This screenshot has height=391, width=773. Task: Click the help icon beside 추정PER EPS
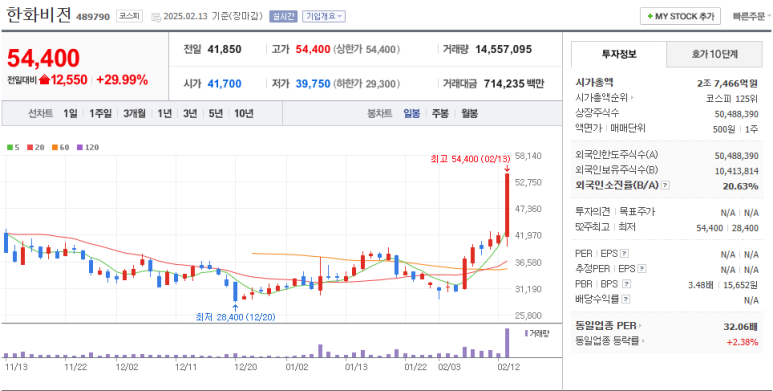(642, 269)
